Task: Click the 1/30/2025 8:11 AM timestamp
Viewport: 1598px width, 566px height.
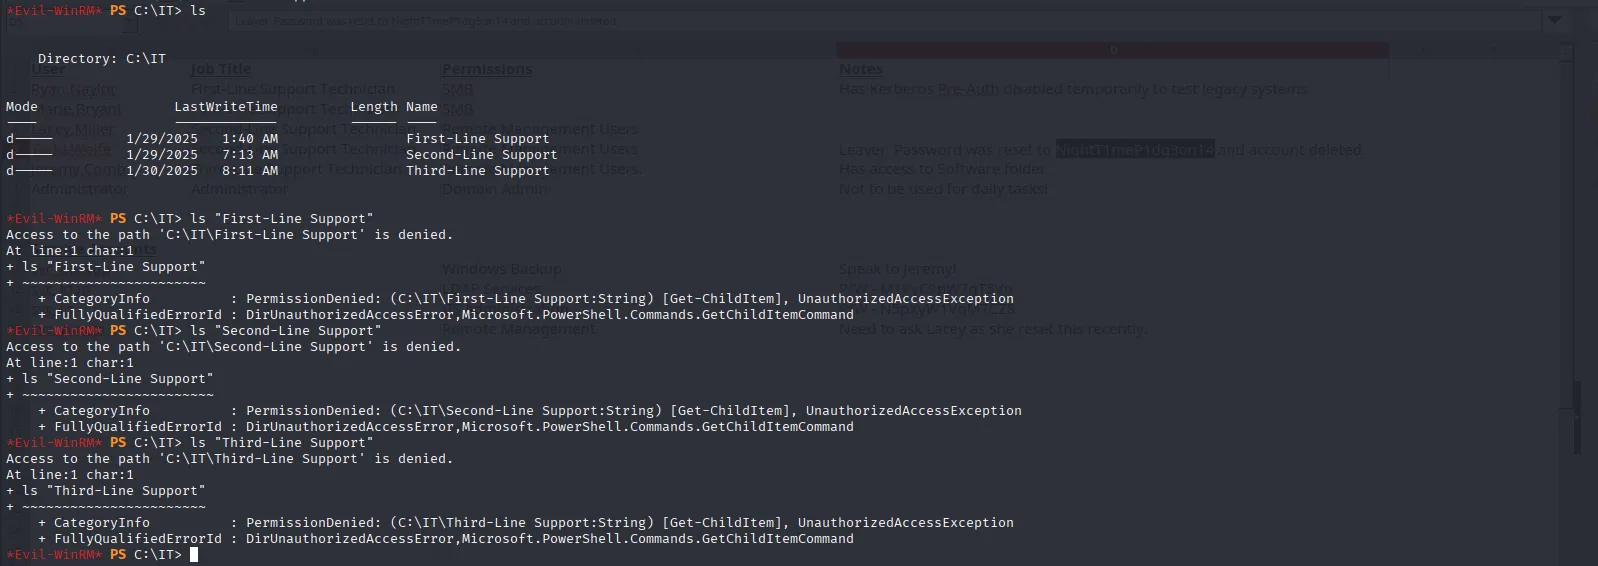Action: pyautogui.click(x=202, y=171)
